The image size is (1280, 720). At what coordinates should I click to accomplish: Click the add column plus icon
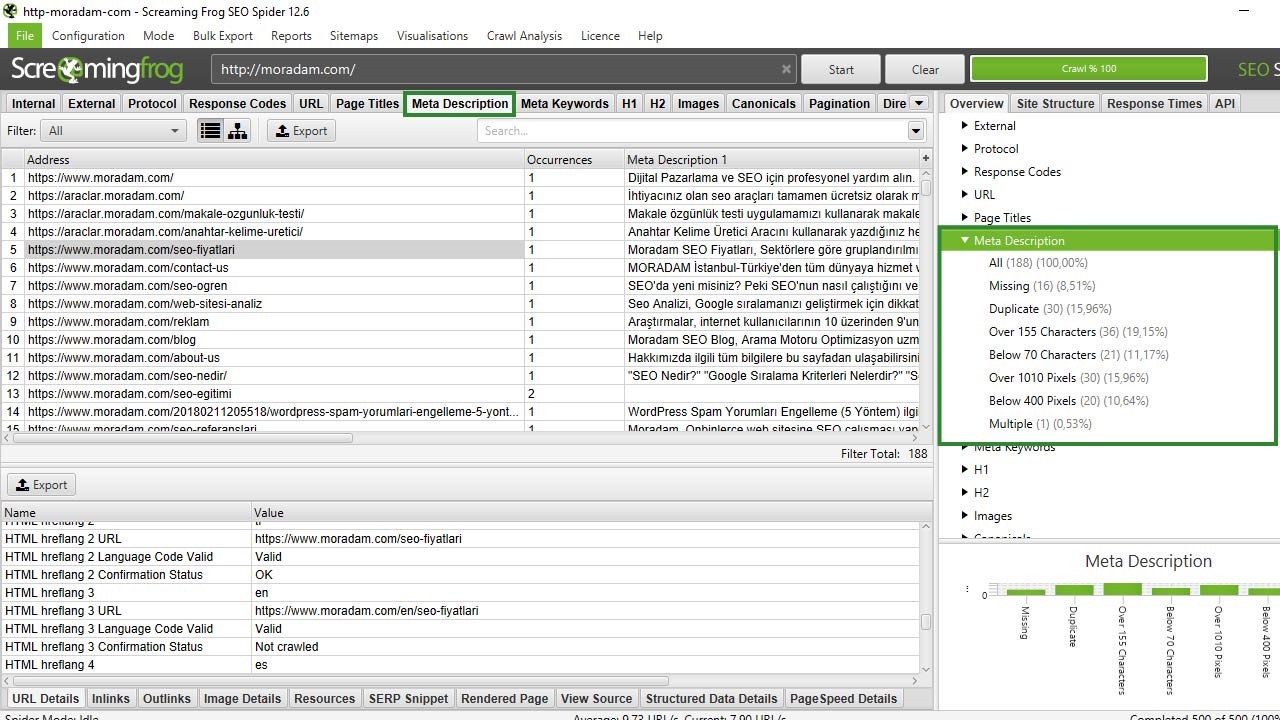pyautogui.click(x=926, y=159)
